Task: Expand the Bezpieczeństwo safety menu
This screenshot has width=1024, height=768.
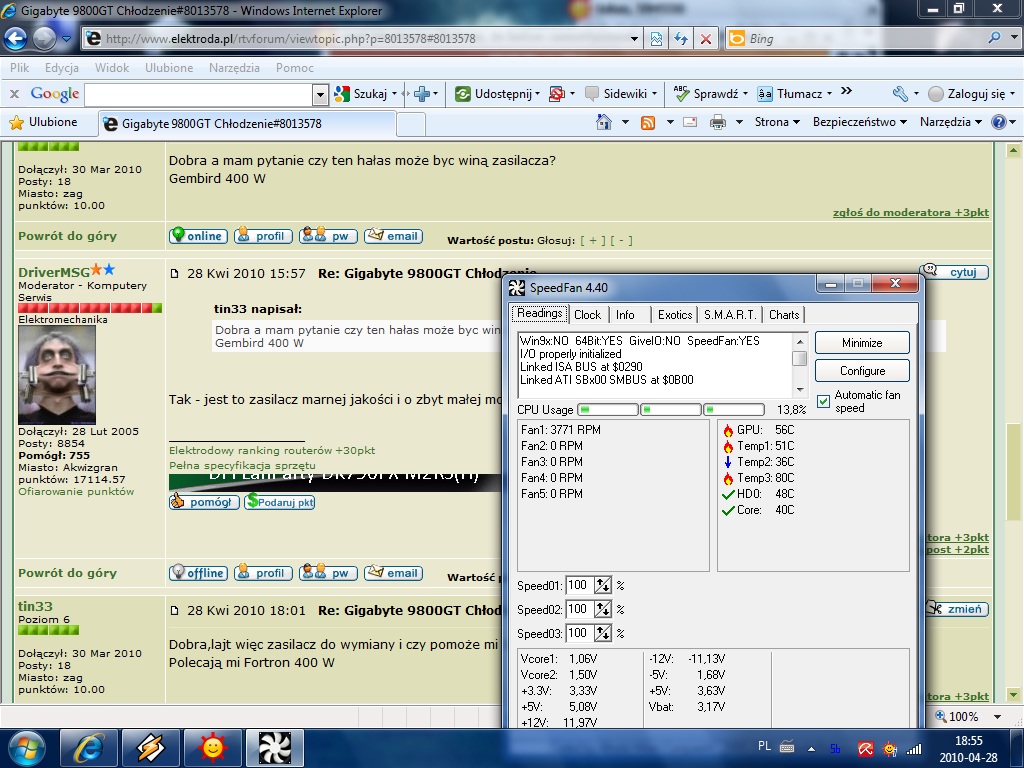Action: (x=859, y=122)
